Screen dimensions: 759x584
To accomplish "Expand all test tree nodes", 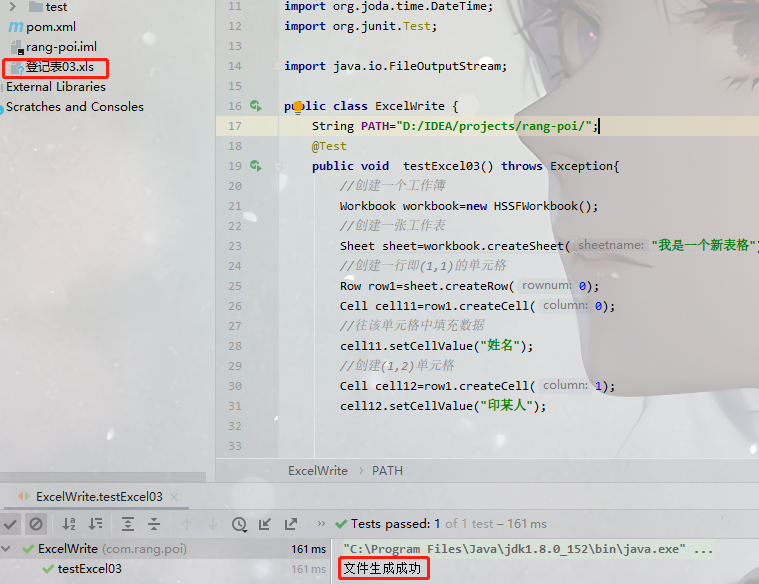I will pyautogui.click(x=128, y=524).
